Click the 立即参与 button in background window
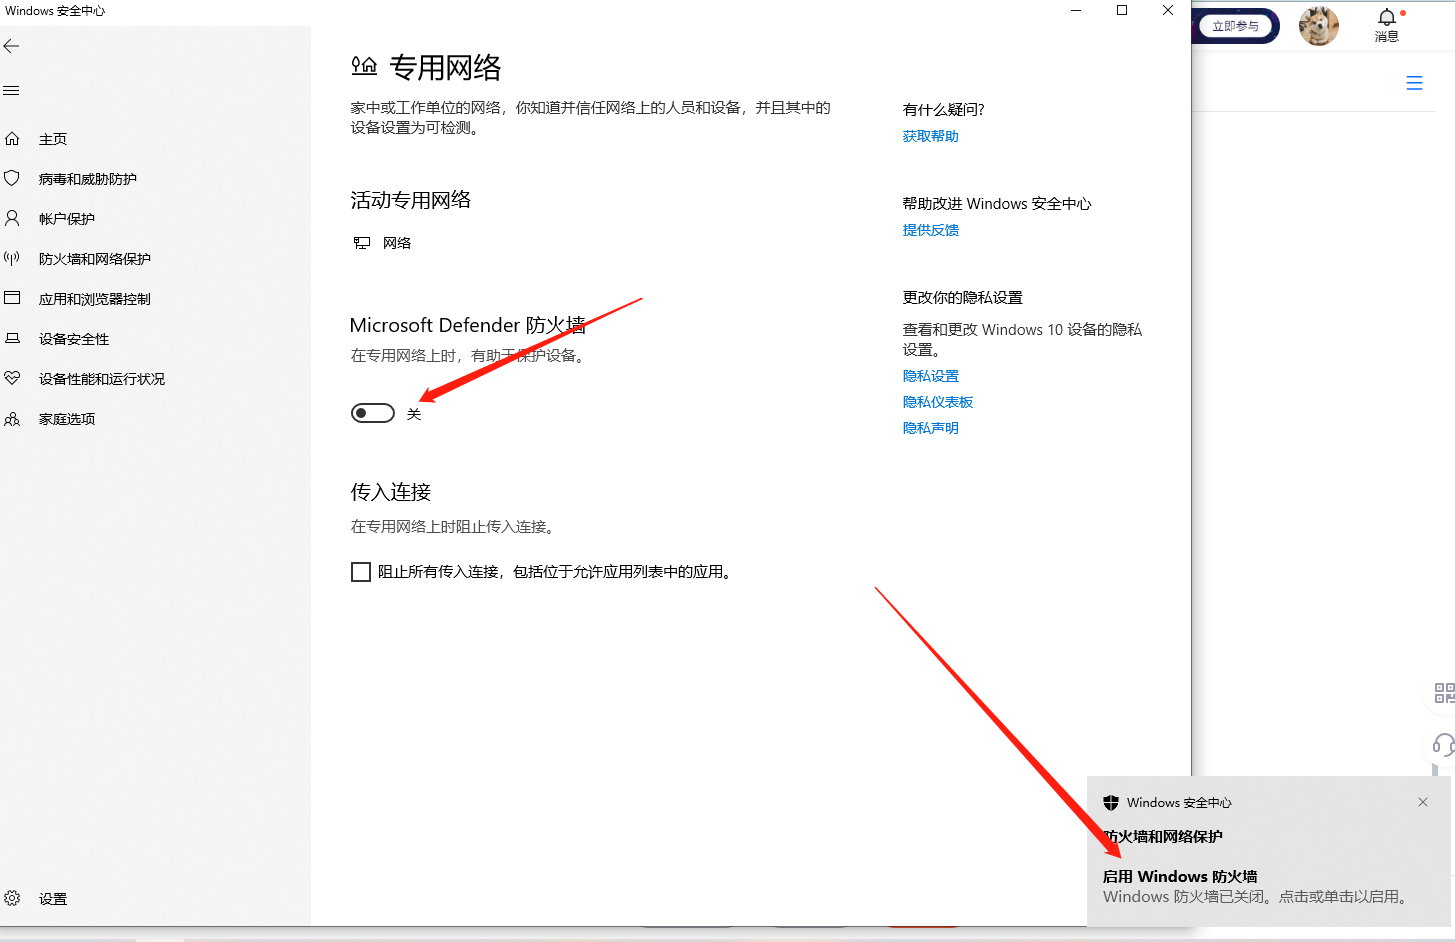 point(1236,26)
